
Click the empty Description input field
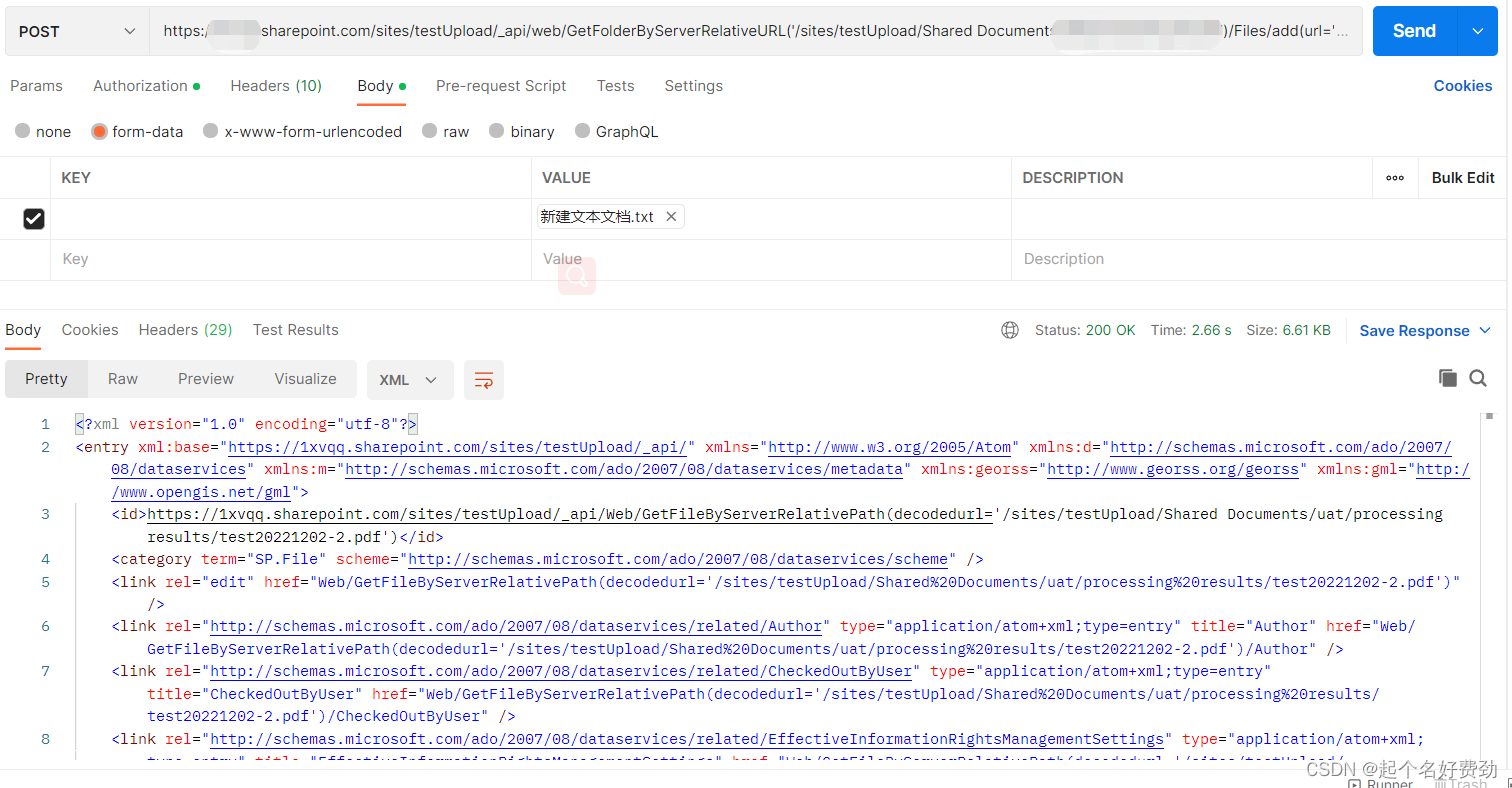(1258, 259)
